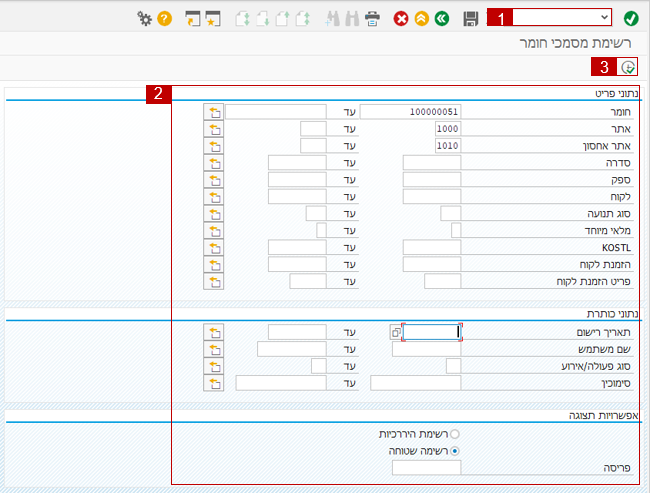650x493 pixels.
Task: Click the סוג תנועה from-value field
Action: click(451, 214)
